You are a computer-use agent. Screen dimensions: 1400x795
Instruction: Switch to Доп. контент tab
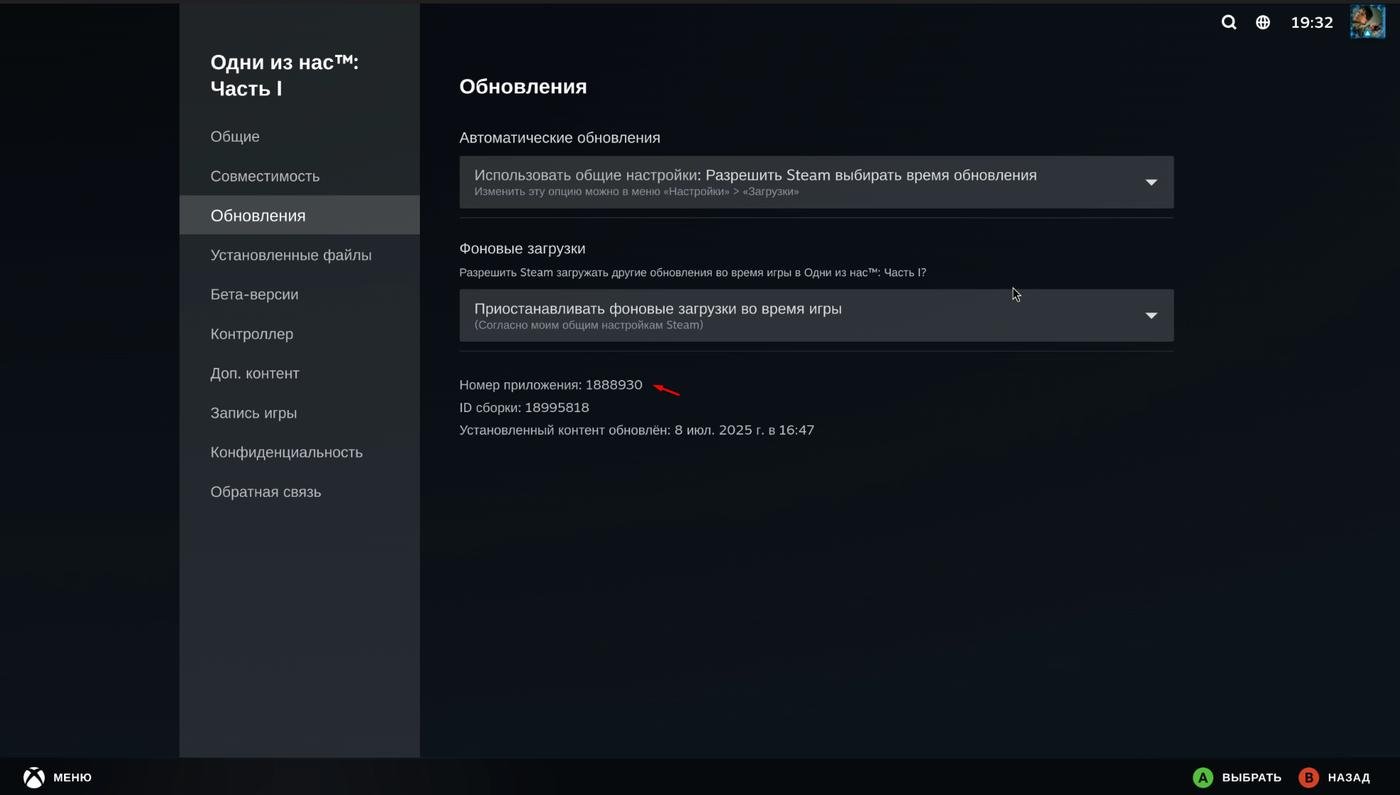point(299,373)
